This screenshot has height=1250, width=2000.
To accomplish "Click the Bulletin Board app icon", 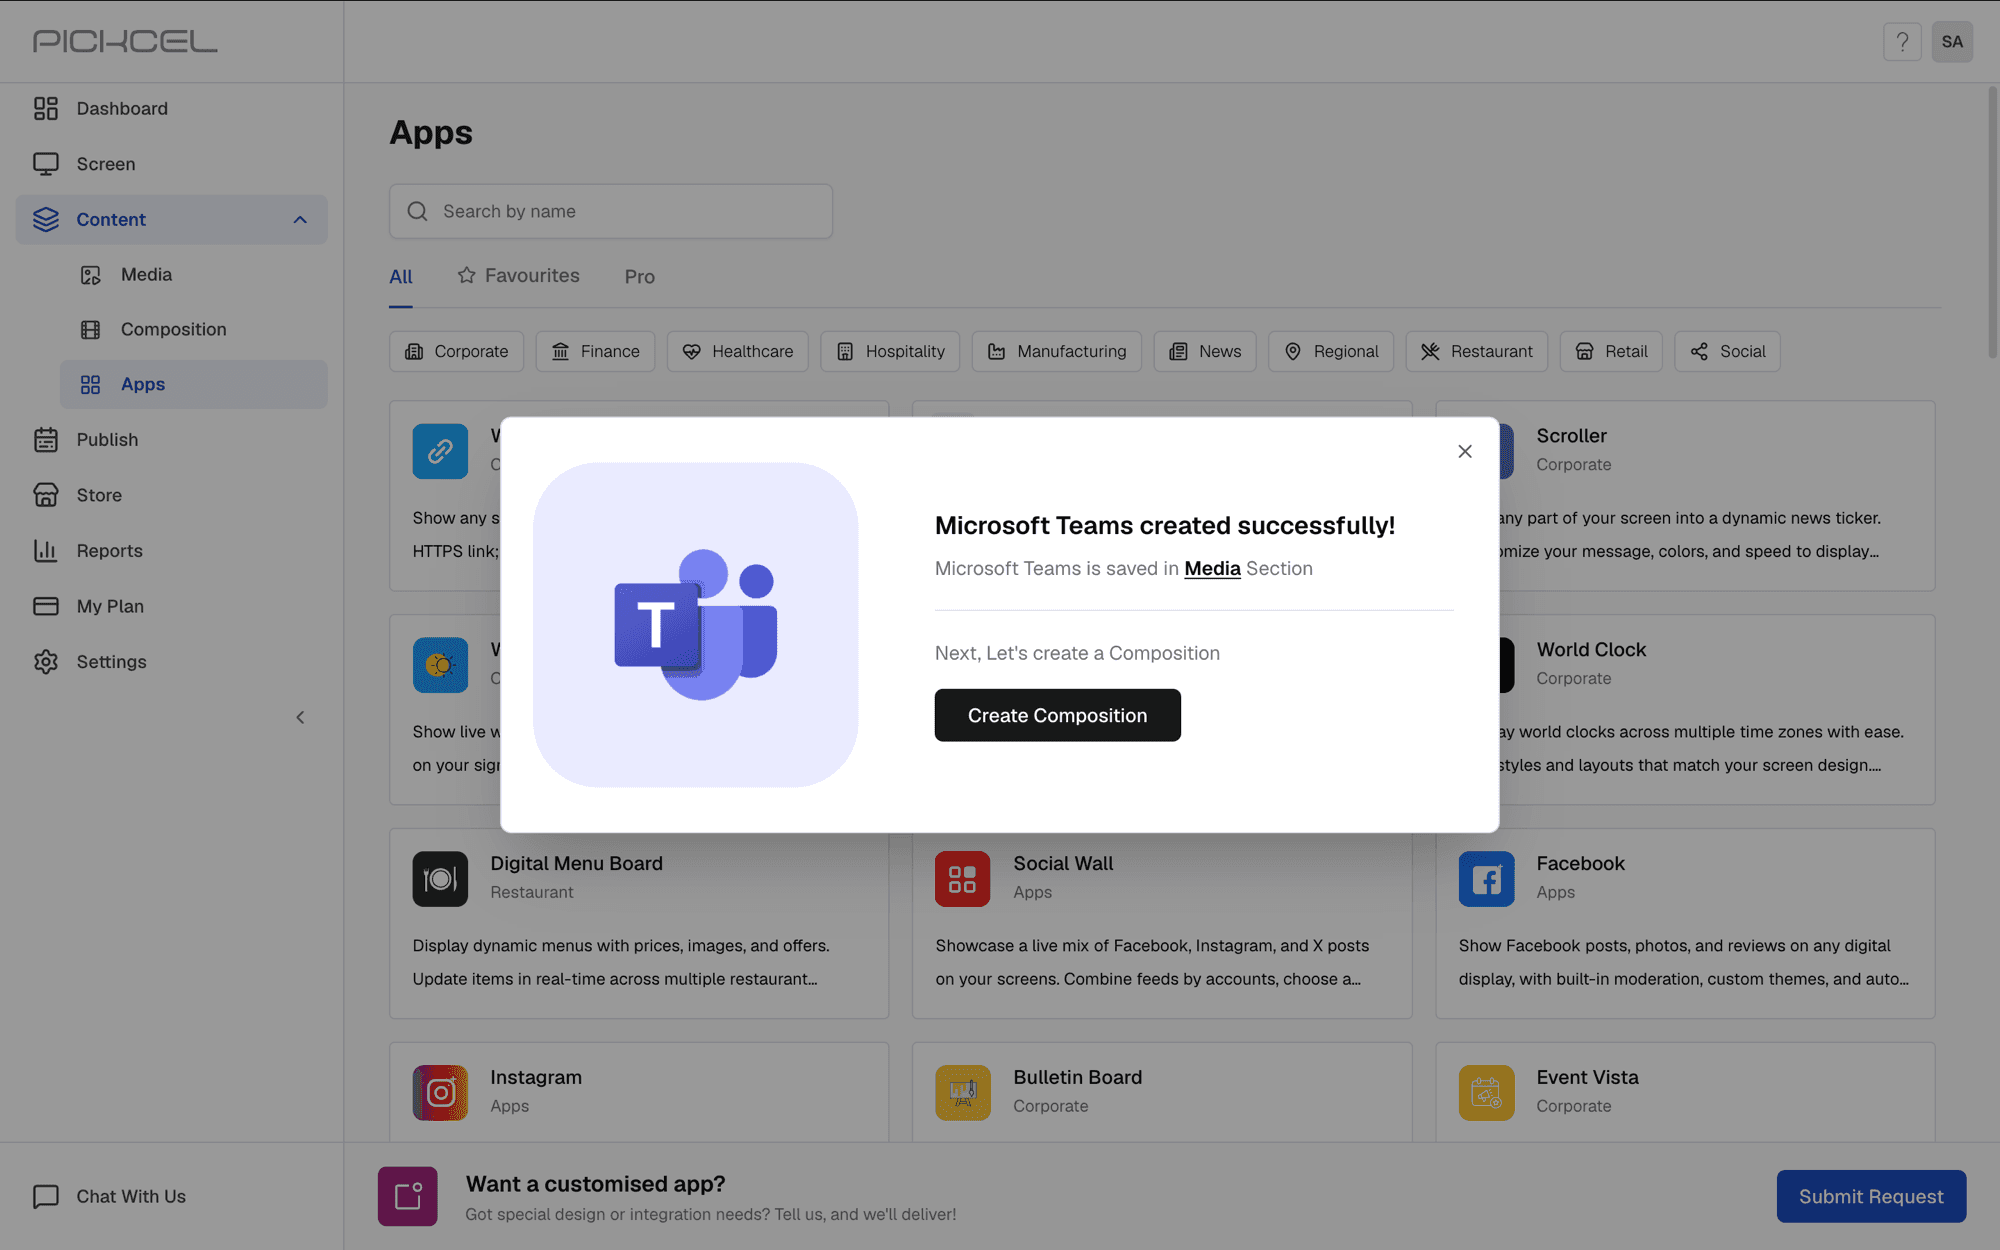I will [x=962, y=1092].
